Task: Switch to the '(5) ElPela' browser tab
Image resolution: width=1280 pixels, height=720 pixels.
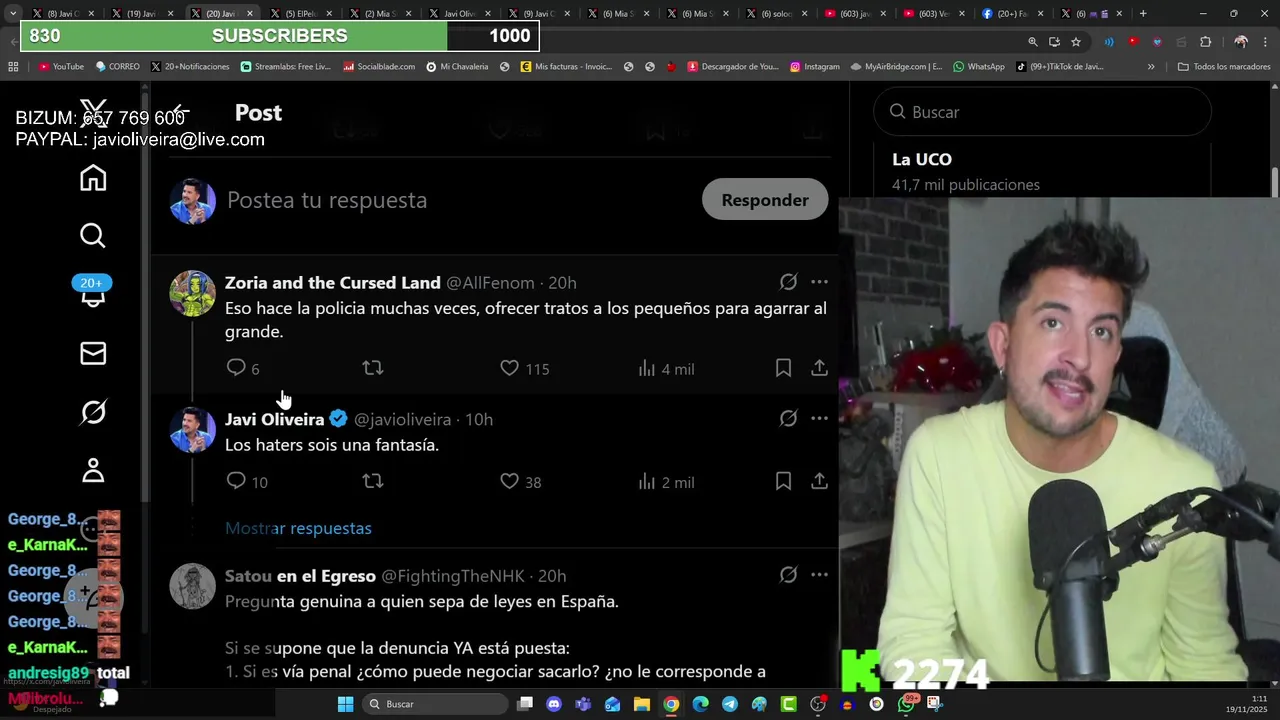Action: point(300,13)
